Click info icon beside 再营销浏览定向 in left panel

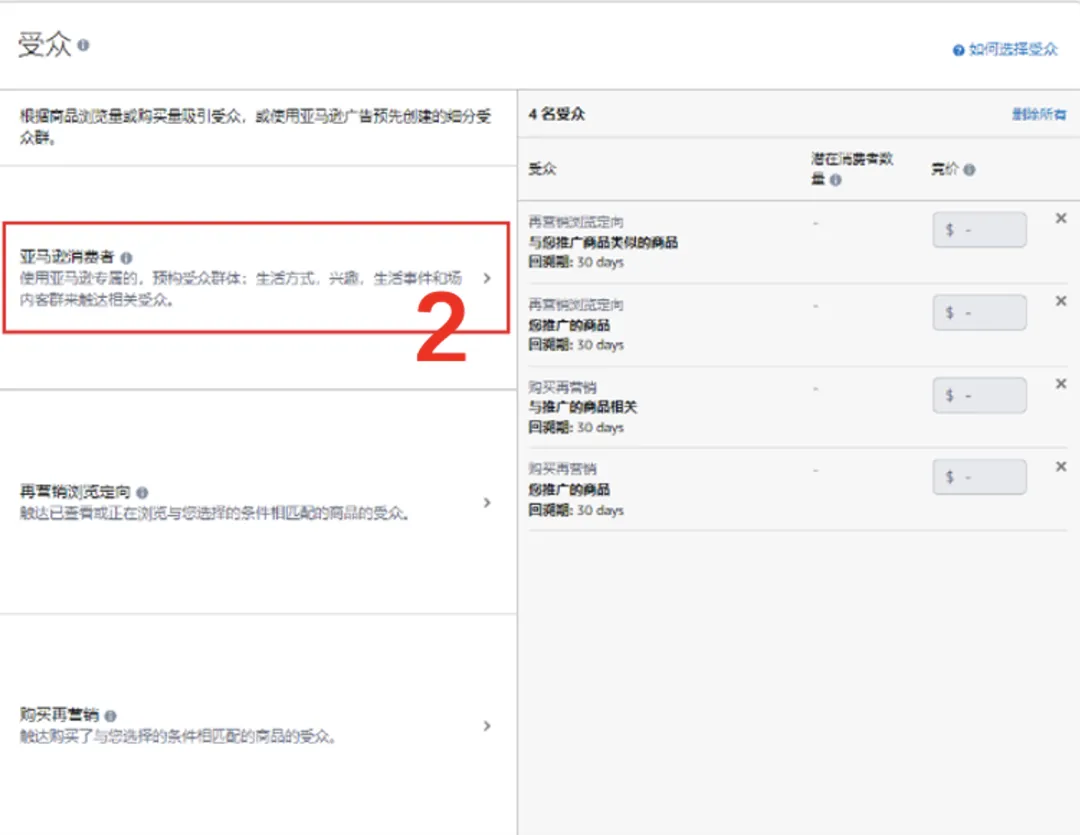(142, 493)
